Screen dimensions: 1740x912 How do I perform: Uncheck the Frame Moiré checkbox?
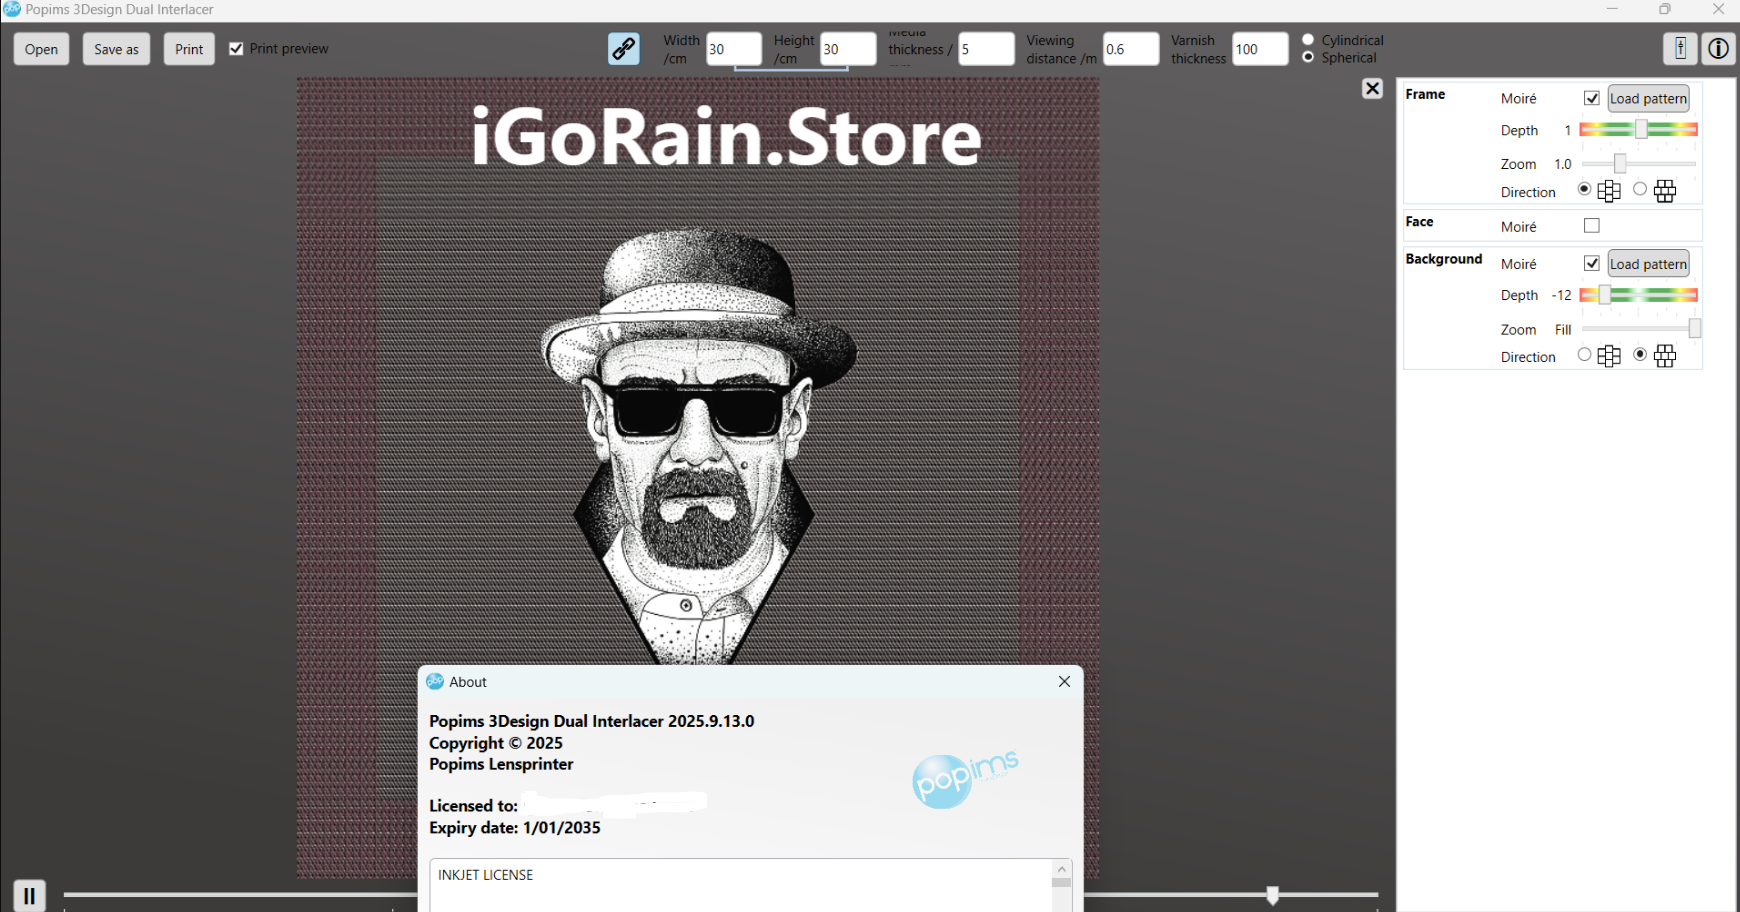(1592, 98)
